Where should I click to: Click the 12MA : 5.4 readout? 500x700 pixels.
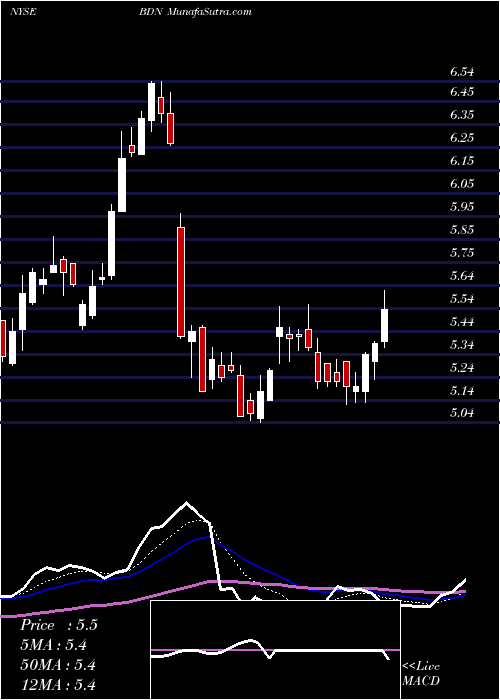[58, 685]
